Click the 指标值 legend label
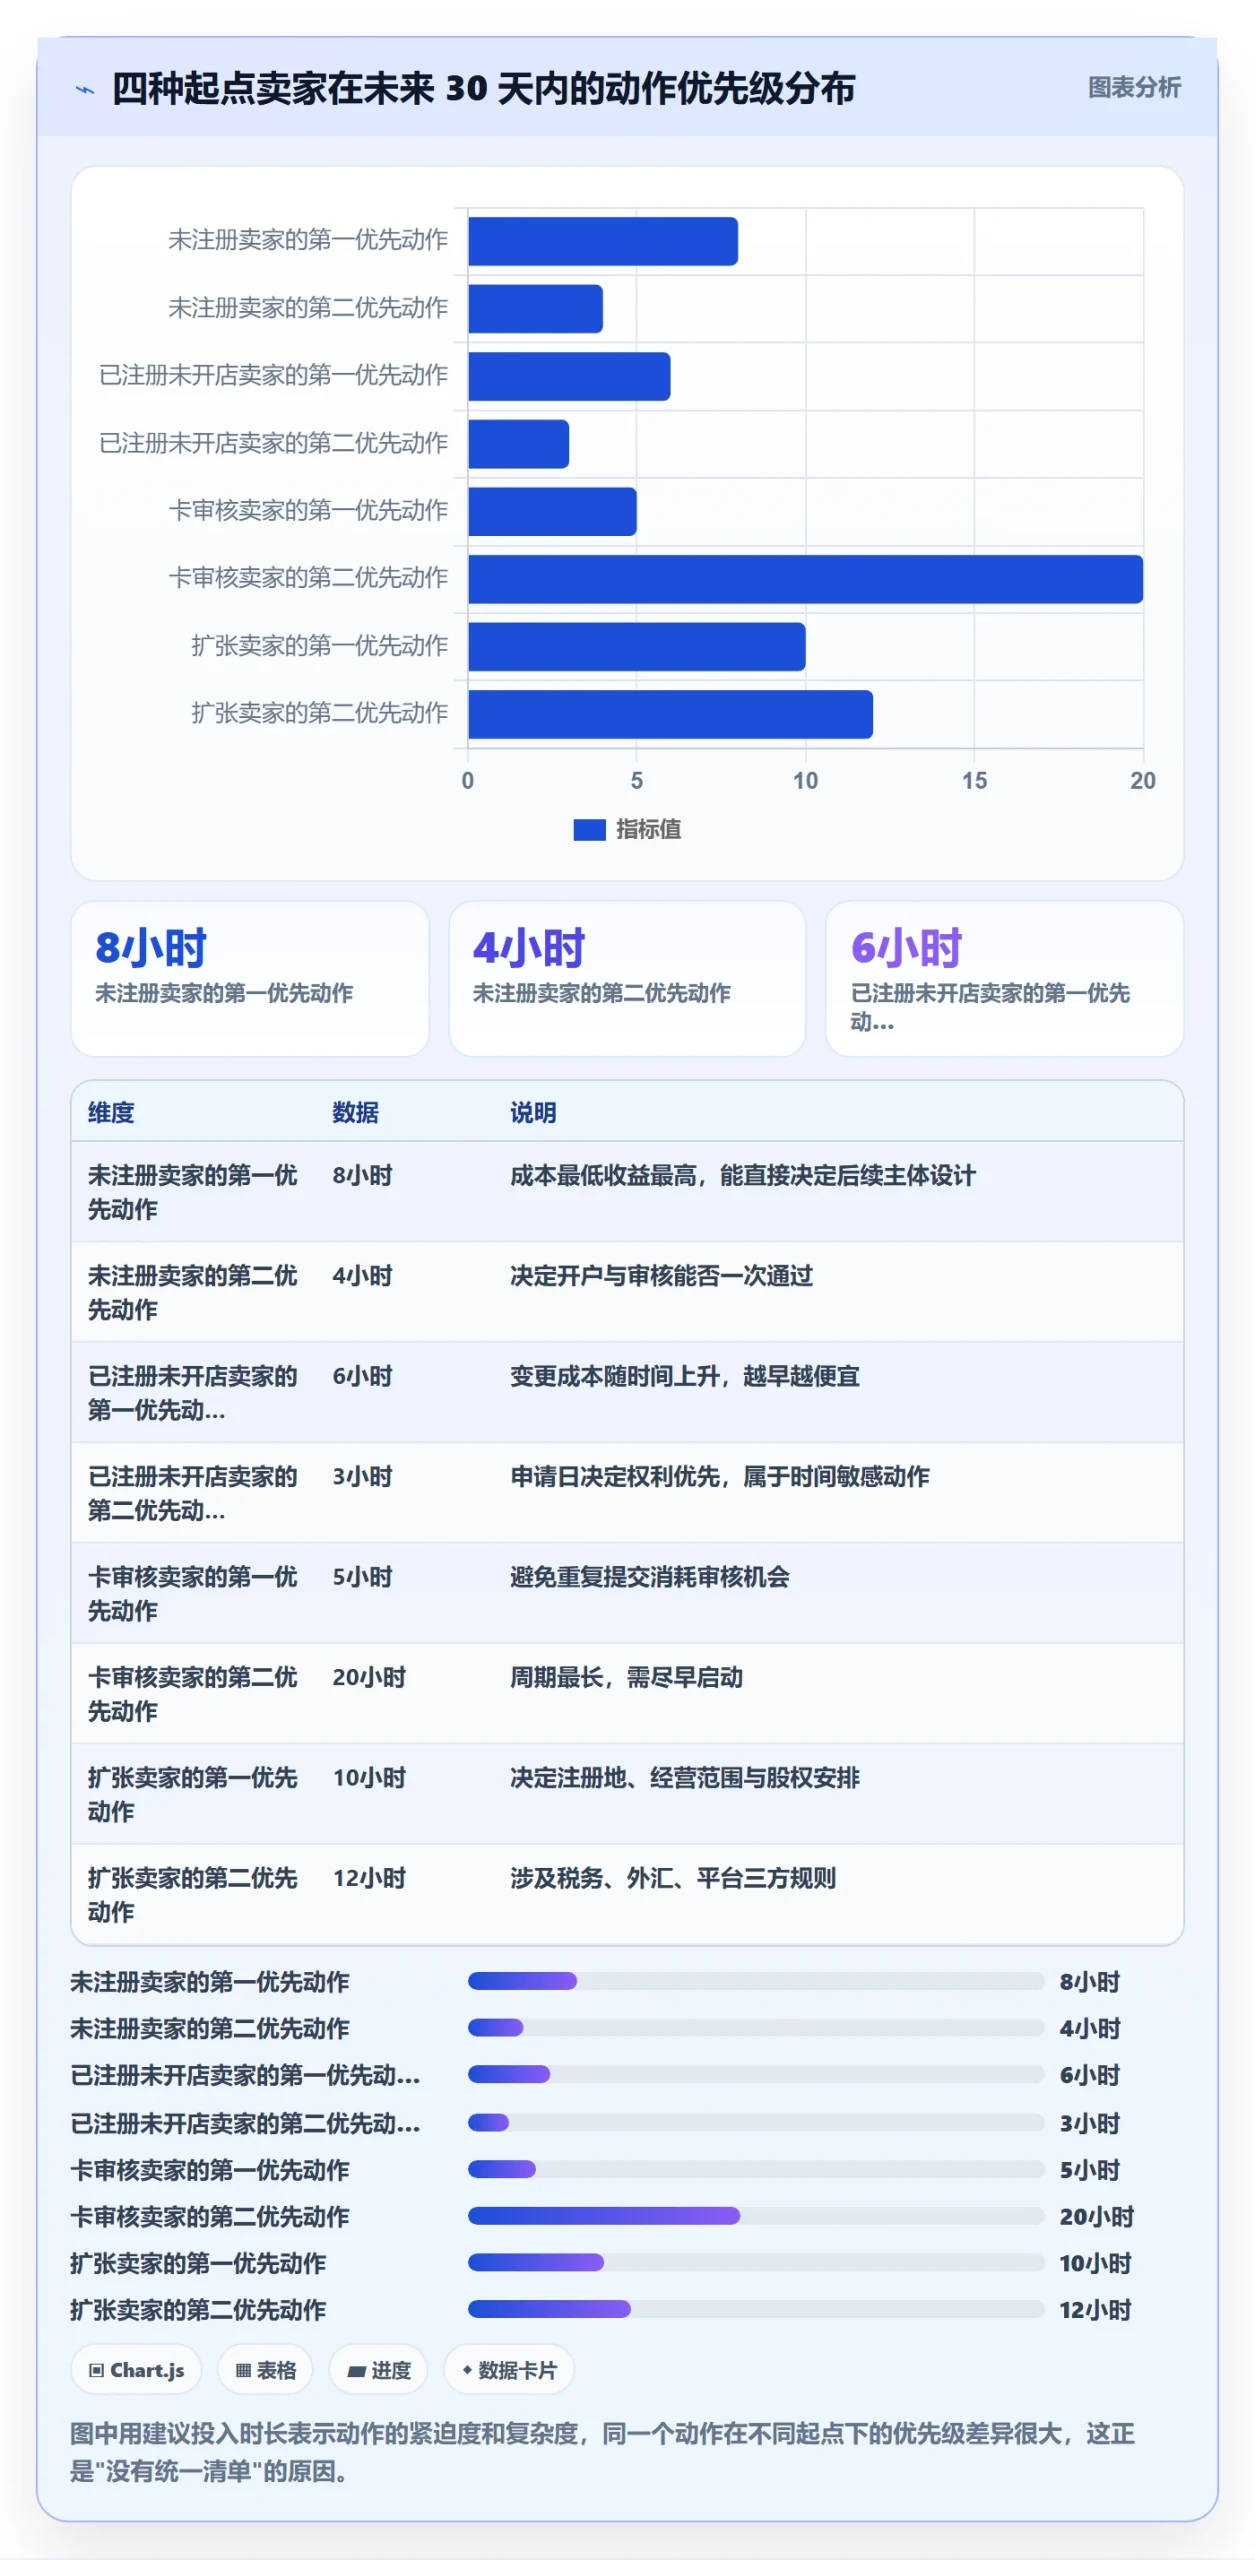 click(648, 829)
